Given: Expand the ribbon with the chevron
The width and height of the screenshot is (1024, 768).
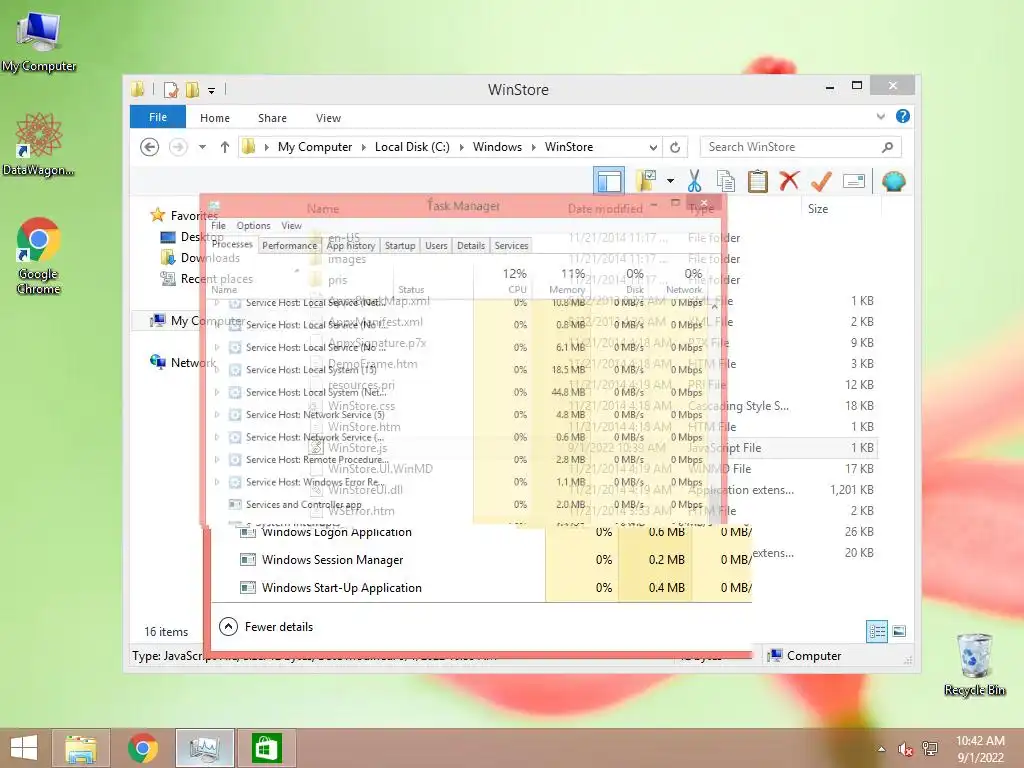Looking at the screenshot, I should pos(880,116).
